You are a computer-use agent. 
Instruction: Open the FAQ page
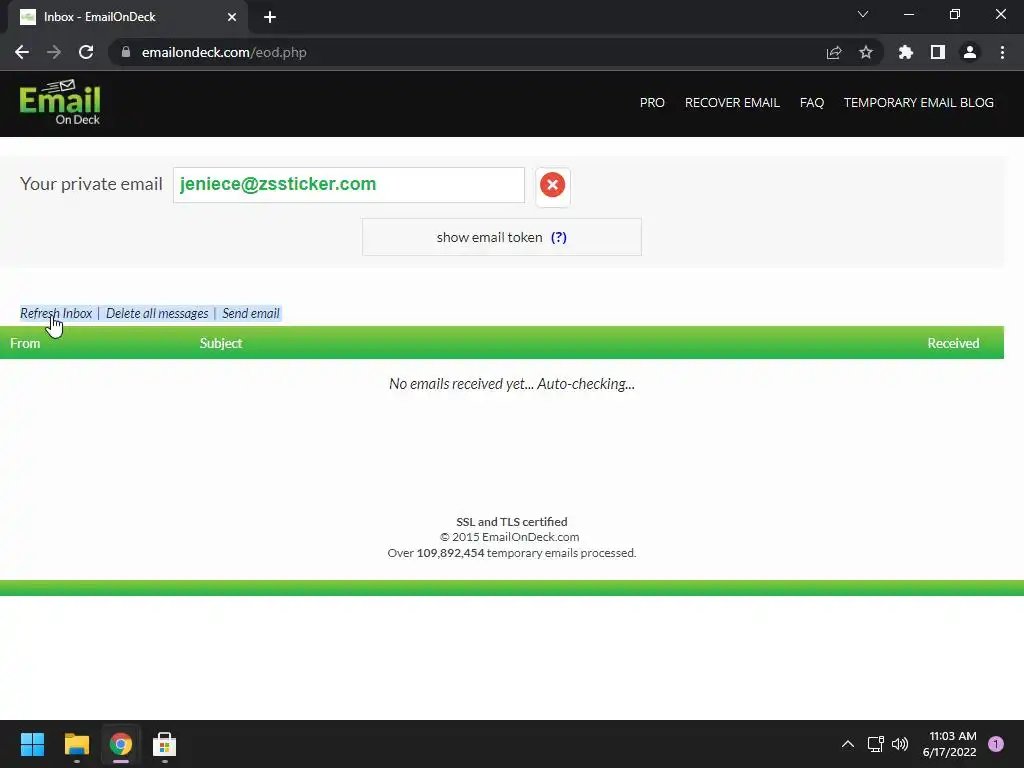point(812,103)
